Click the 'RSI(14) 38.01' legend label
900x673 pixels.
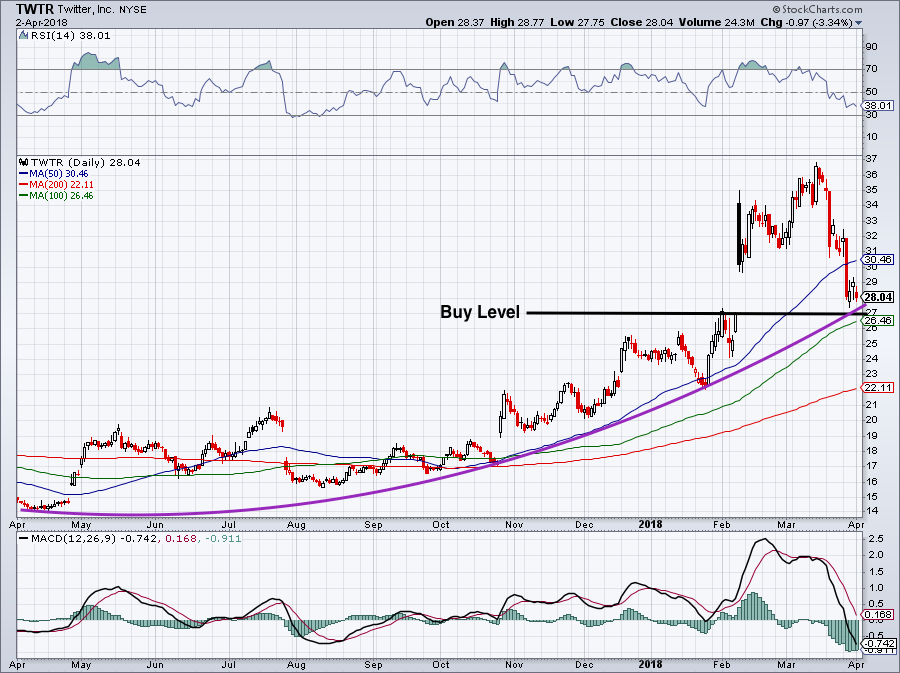tap(70, 36)
